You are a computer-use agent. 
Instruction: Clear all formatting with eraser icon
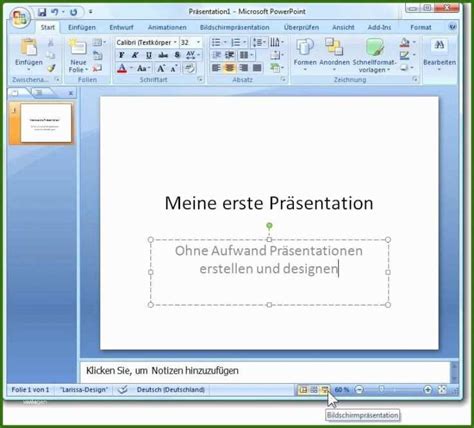coord(190,68)
